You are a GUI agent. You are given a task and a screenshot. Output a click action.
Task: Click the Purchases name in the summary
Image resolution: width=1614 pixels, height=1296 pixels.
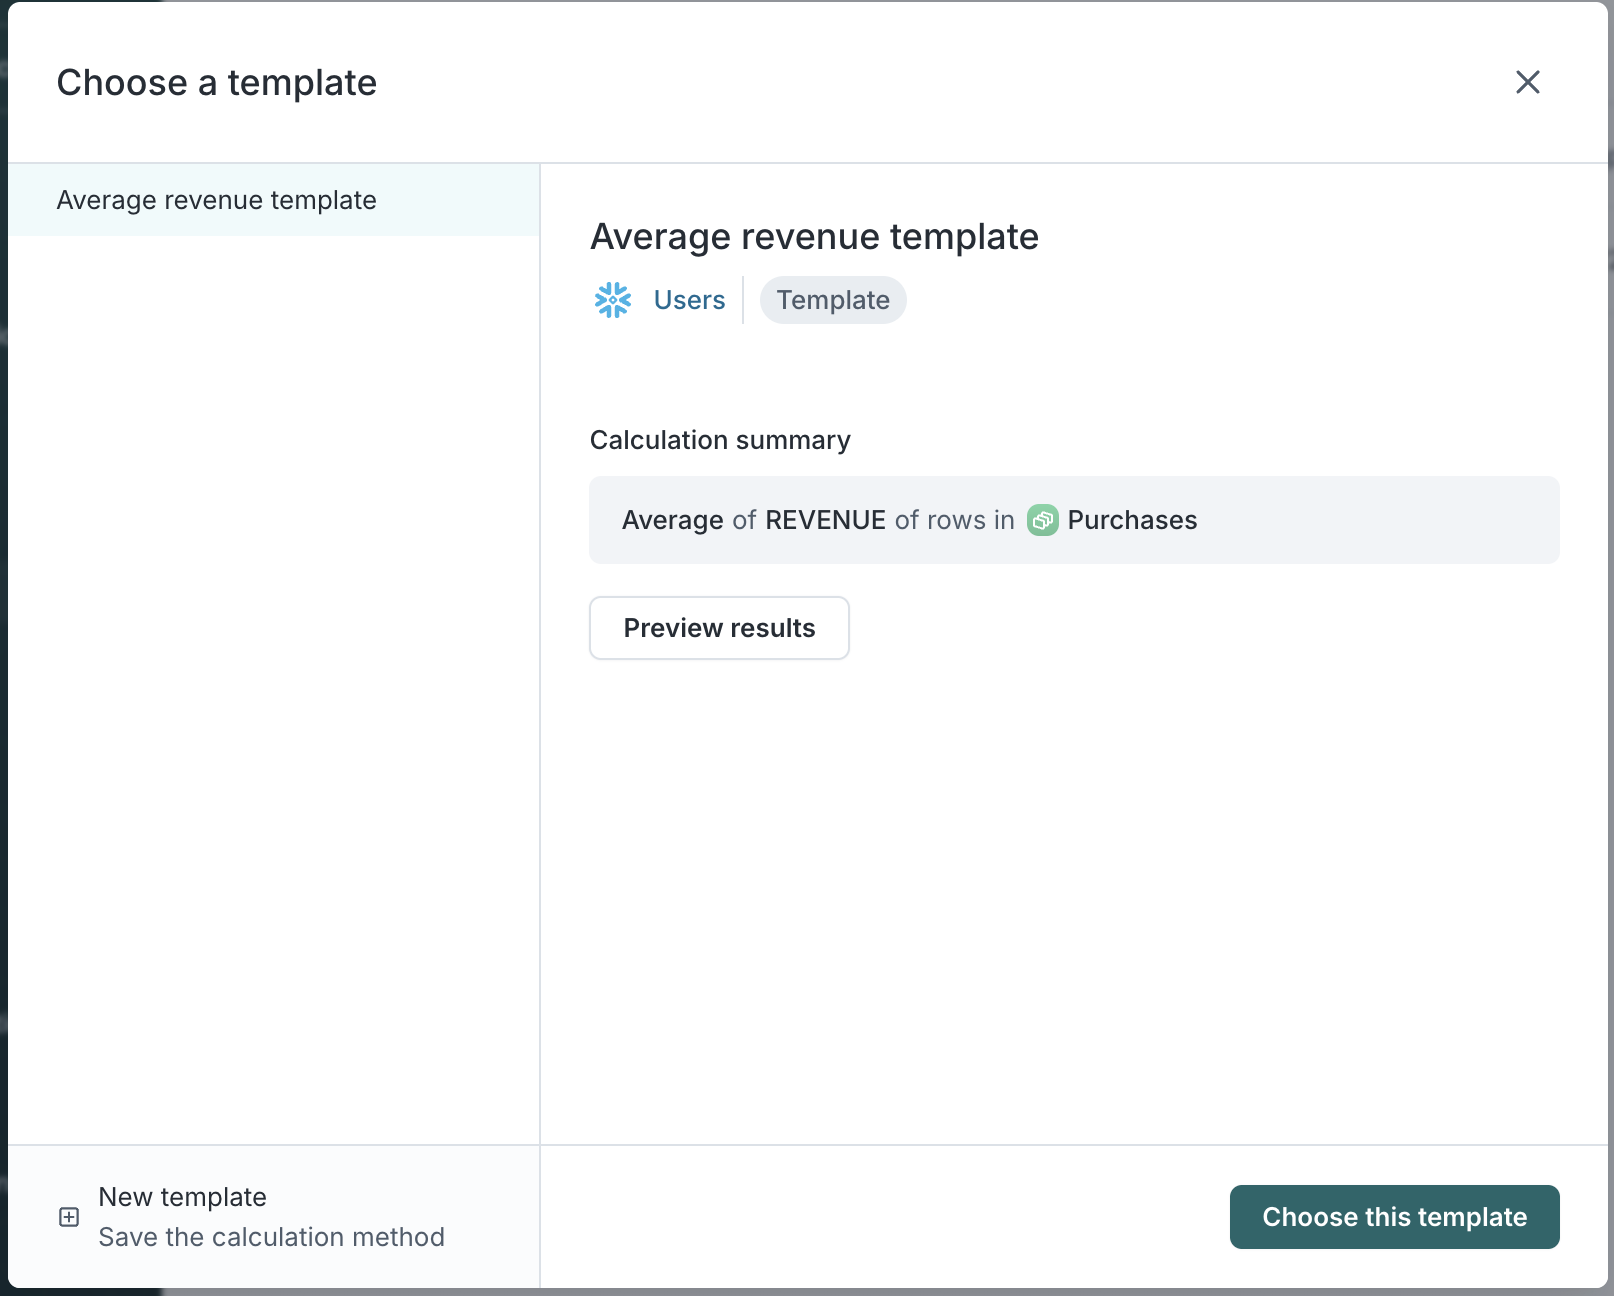point(1132,520)
